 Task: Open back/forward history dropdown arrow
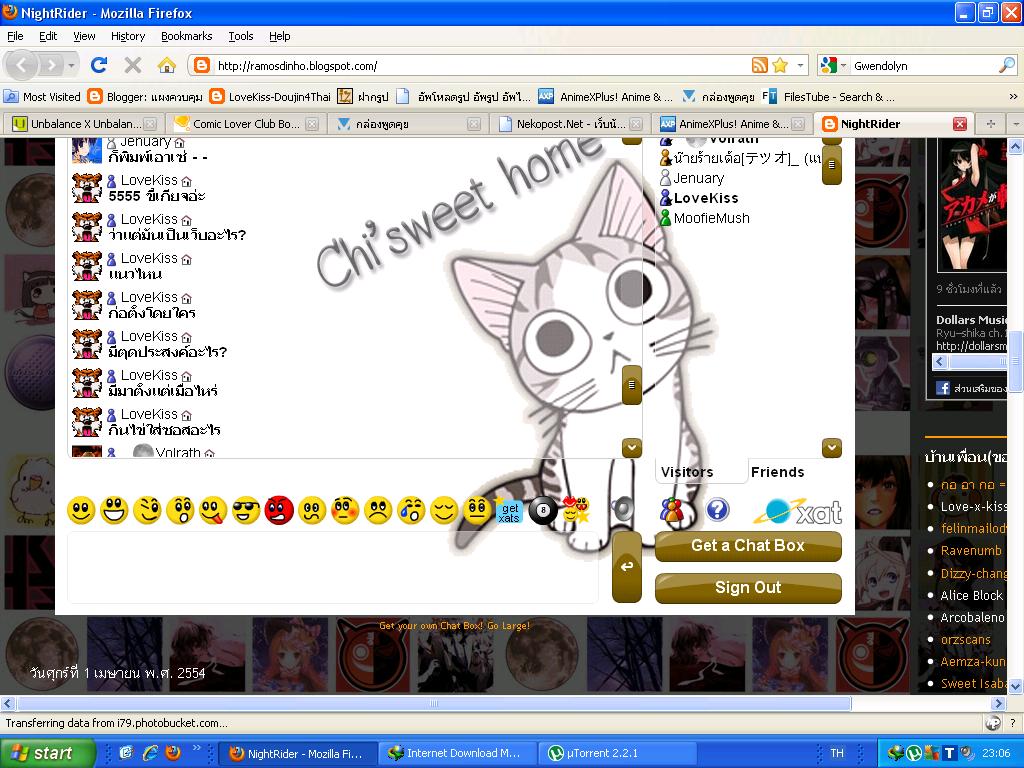click(x=72, y=65)
